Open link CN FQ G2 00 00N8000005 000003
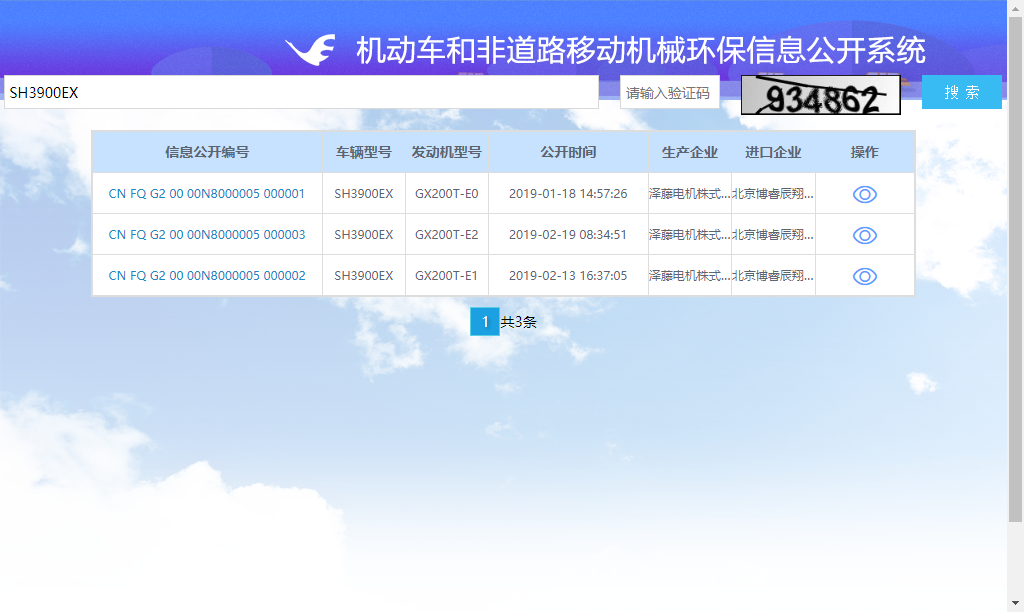The image size is (1024, 612). [207, 235]
